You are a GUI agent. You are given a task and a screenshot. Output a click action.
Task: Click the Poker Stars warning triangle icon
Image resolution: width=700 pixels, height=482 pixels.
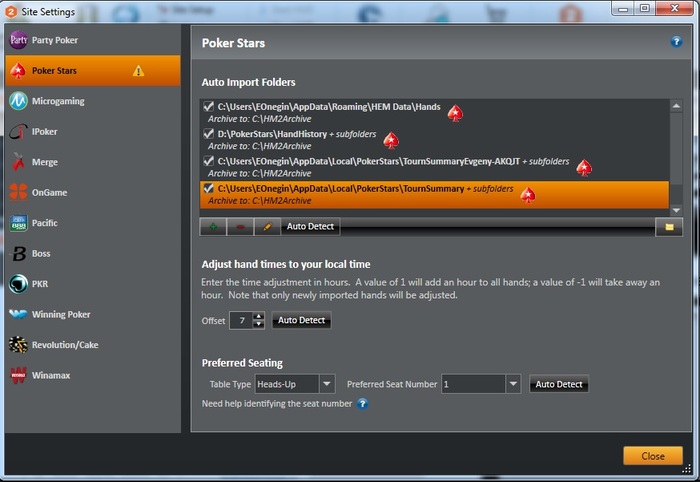coord(138,71)
